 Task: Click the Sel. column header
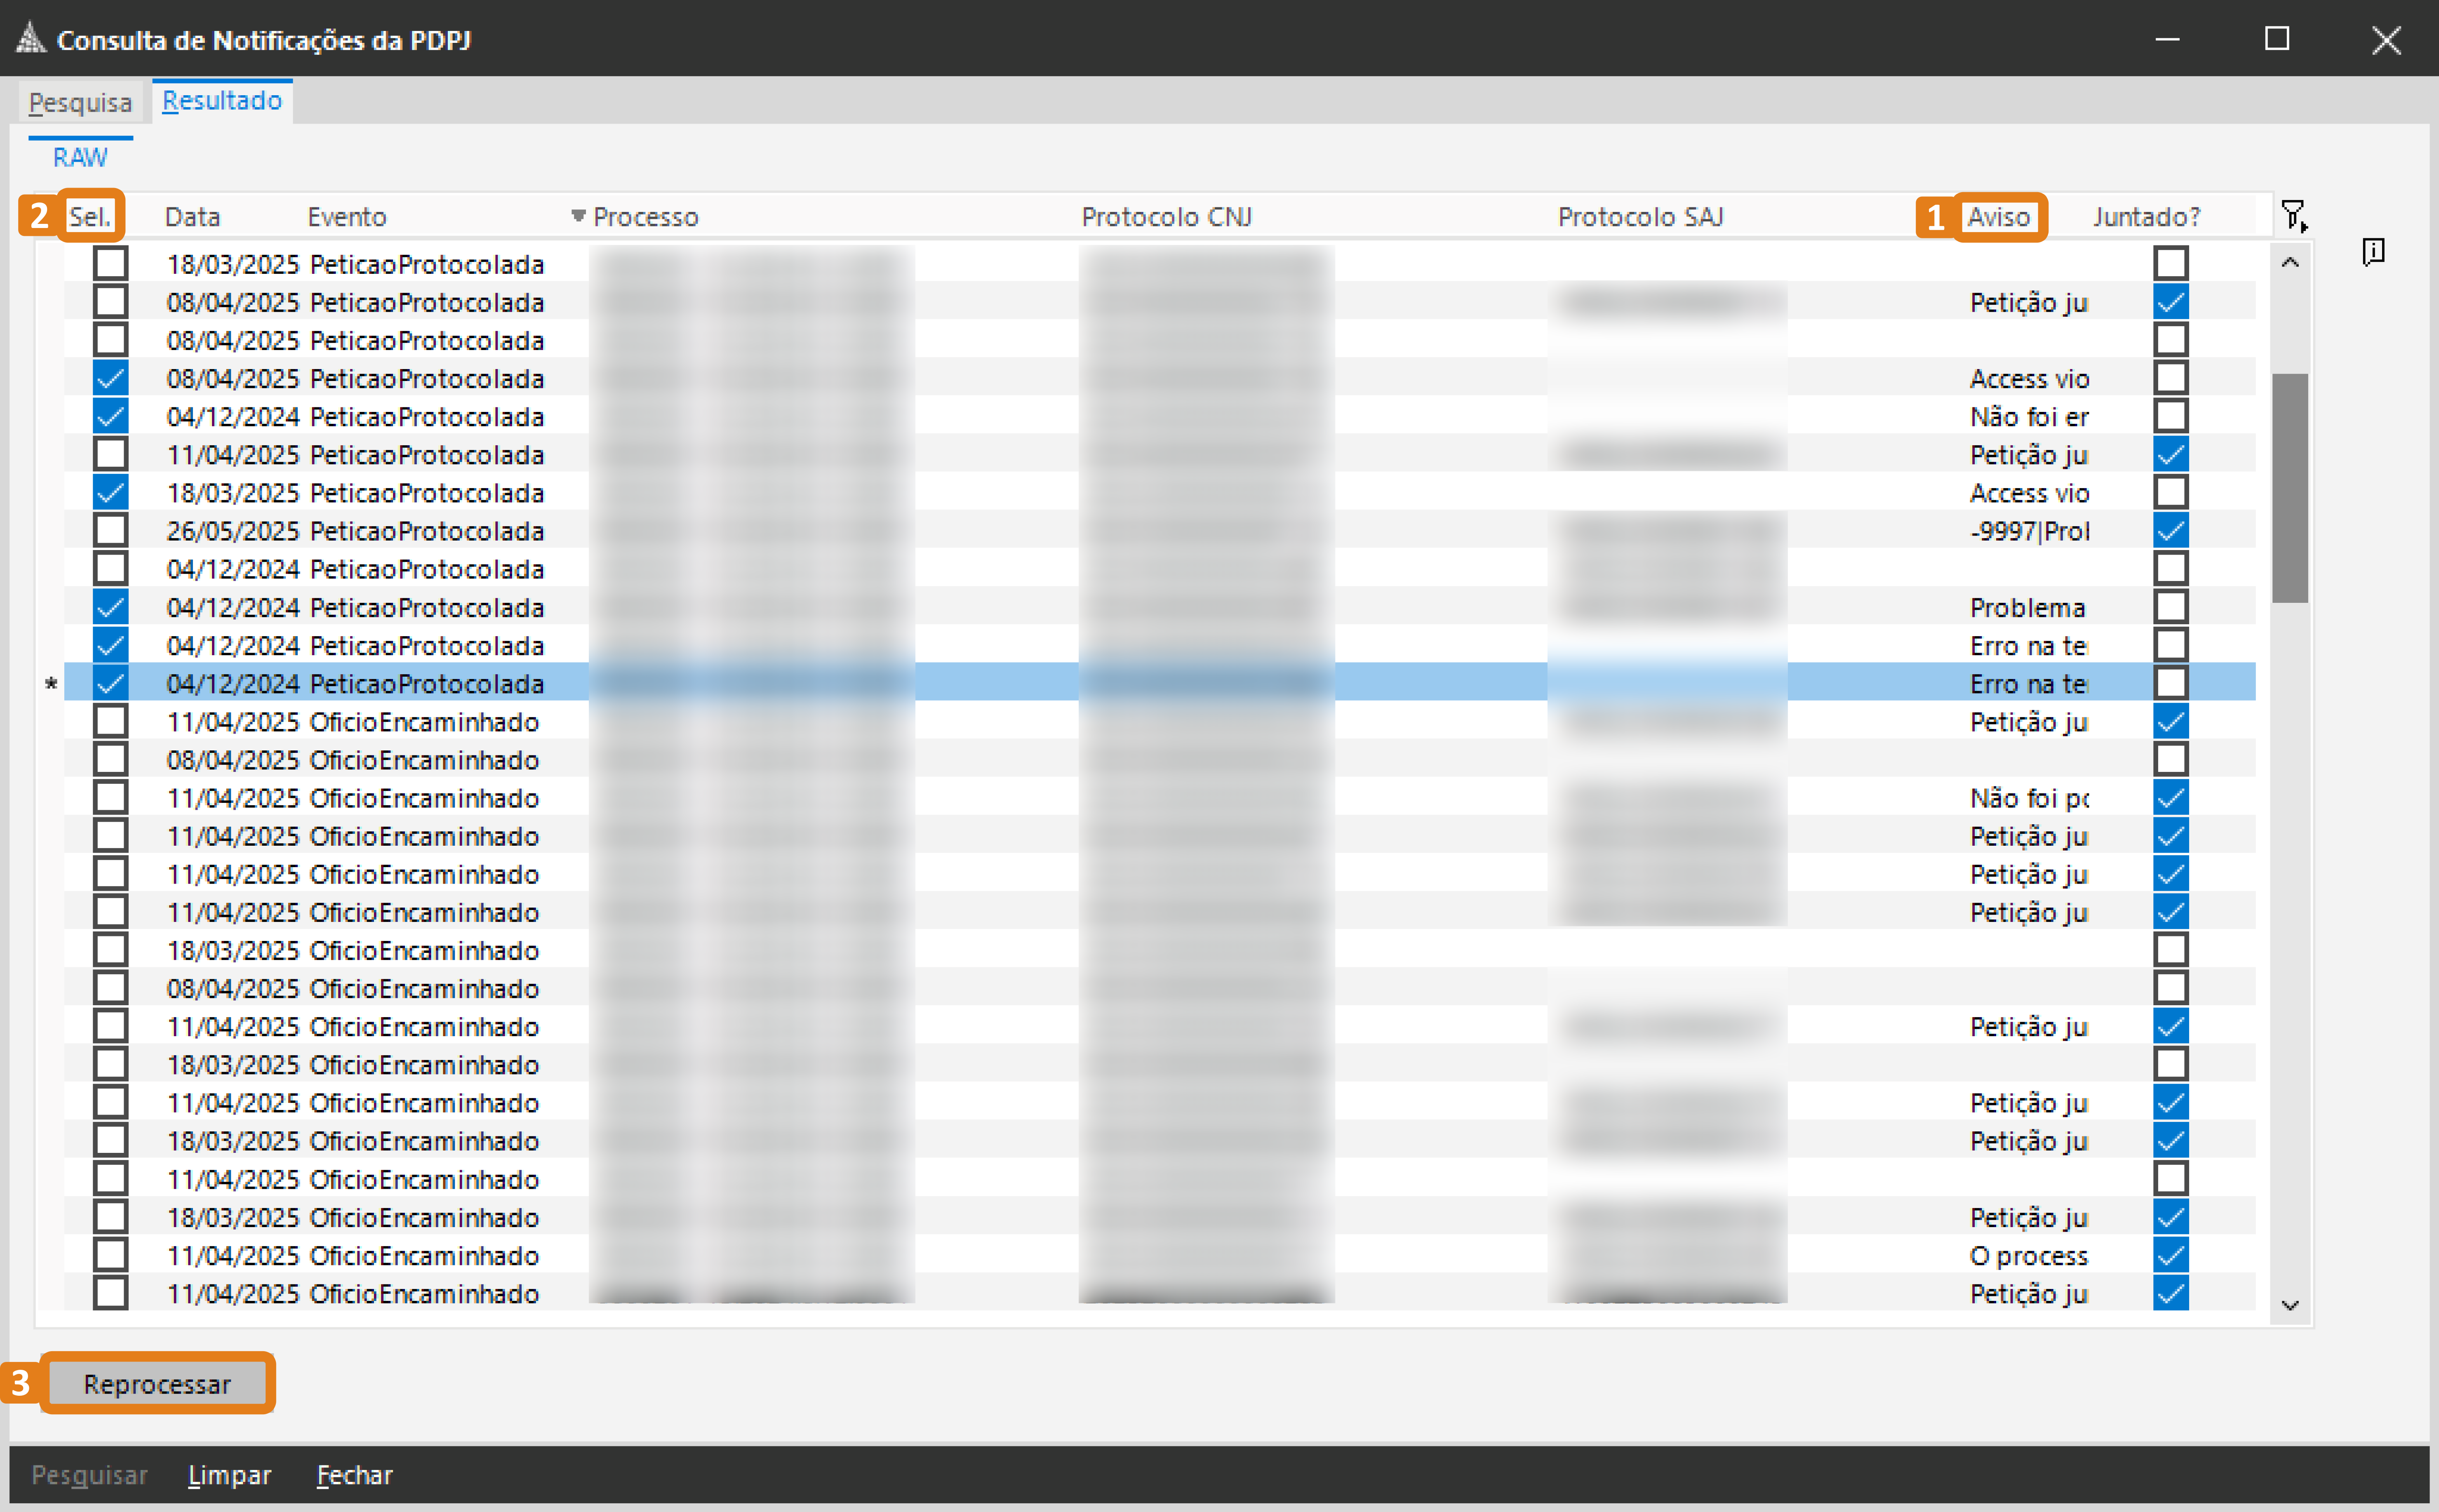[x=90, y=216]
